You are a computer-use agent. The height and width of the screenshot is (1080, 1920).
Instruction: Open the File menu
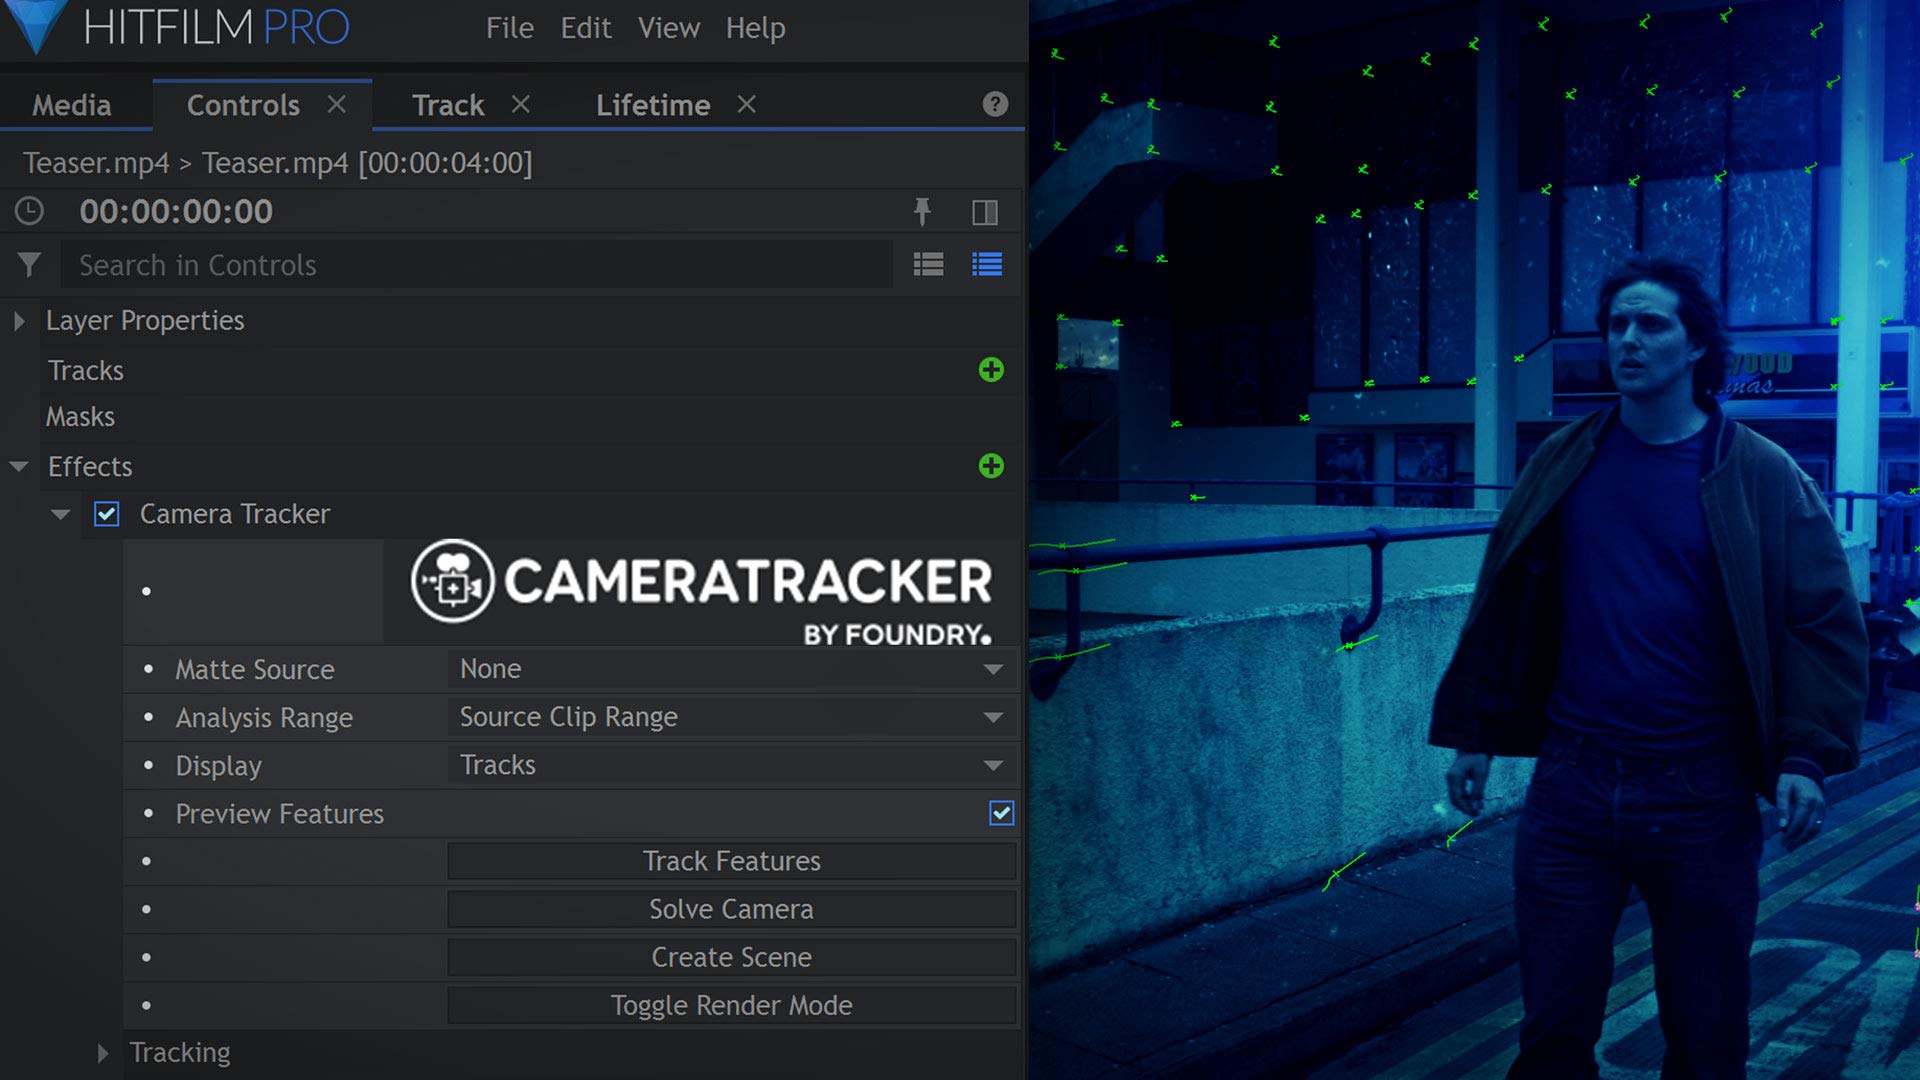click(509, 28)
